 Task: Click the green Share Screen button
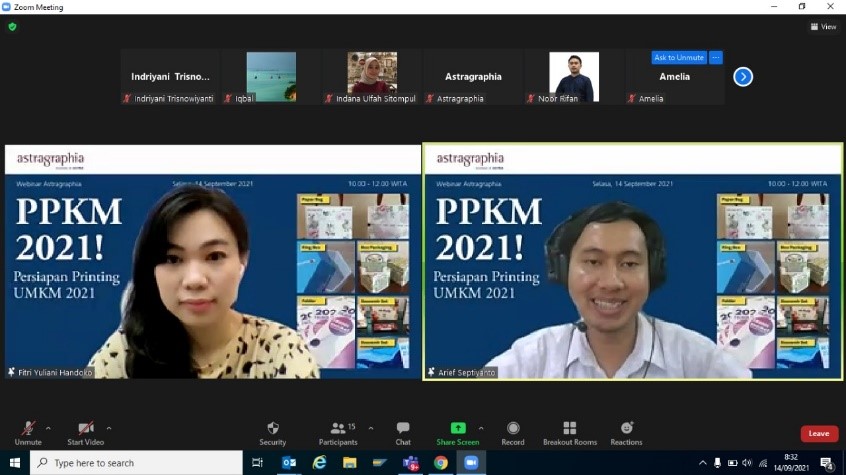458,433
